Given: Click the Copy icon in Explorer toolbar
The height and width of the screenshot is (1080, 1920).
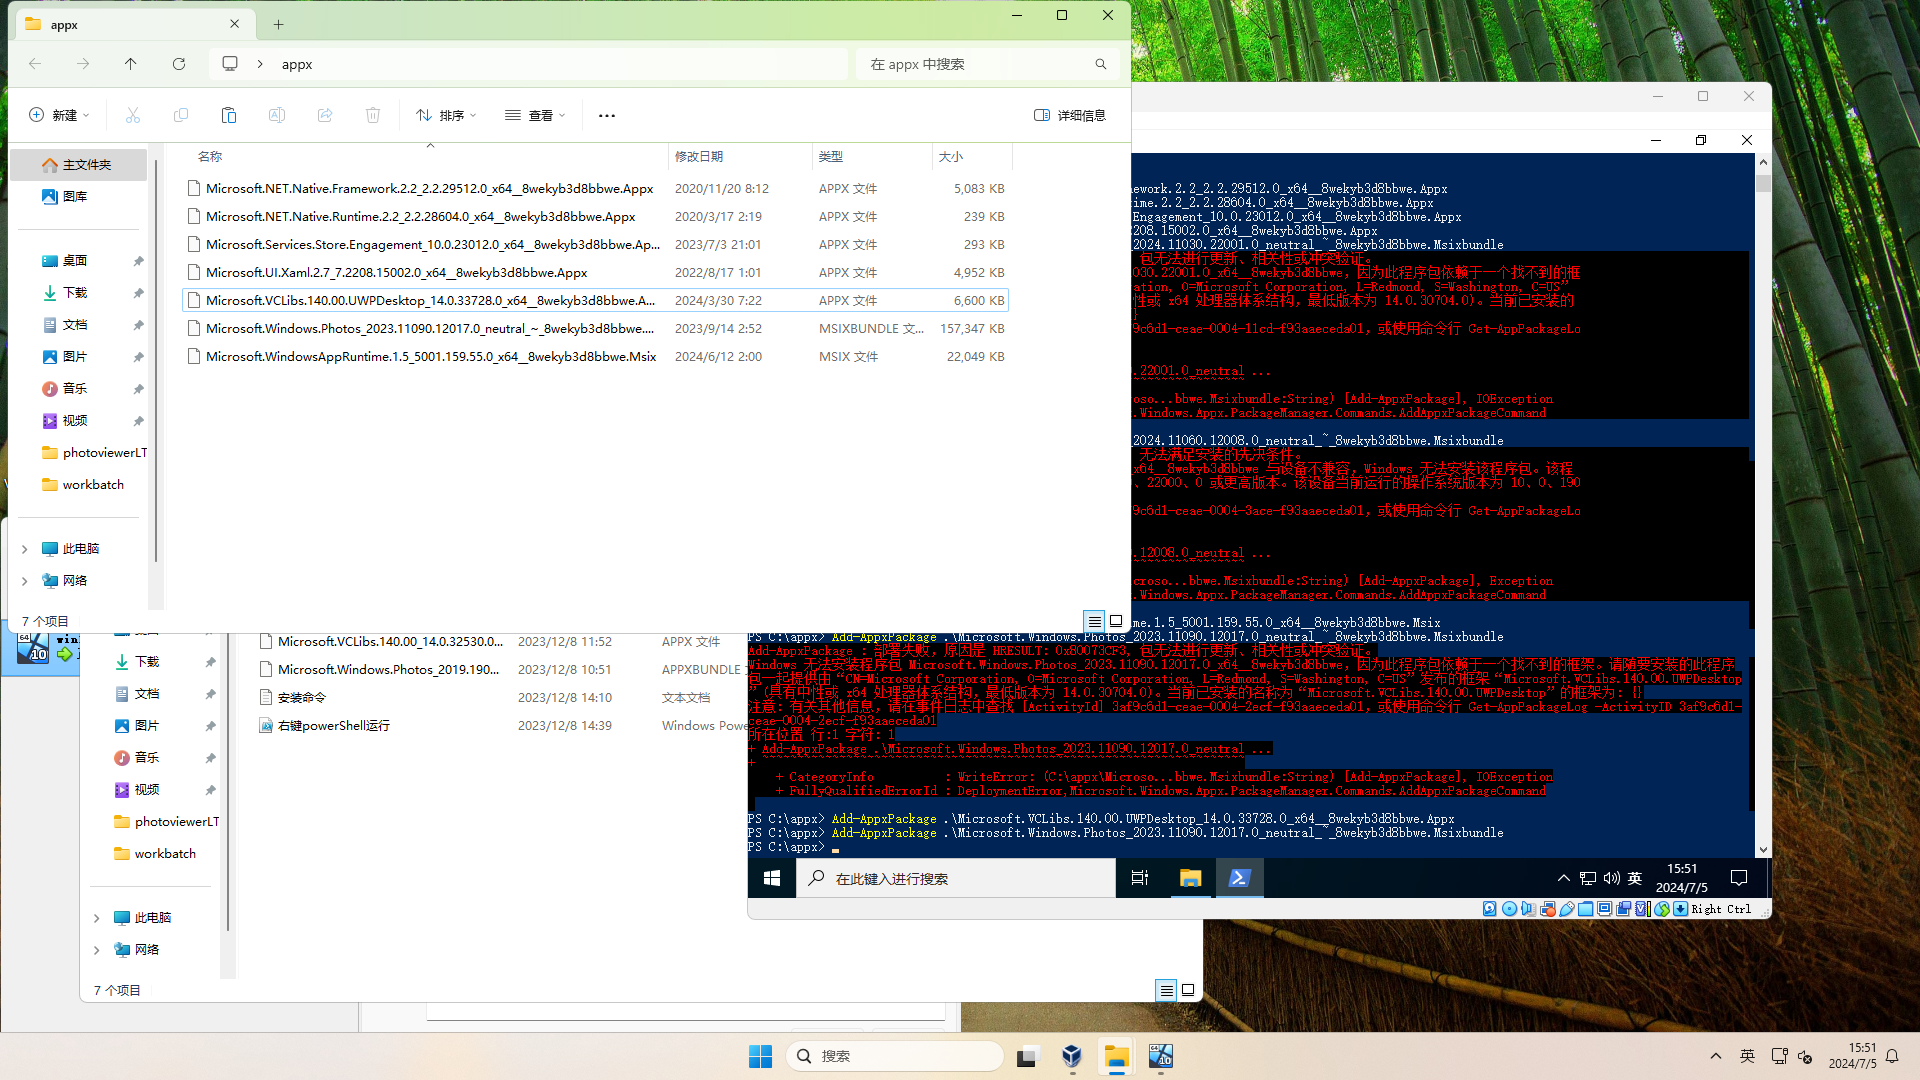Looking at the screenshot, I should point(181,116).
